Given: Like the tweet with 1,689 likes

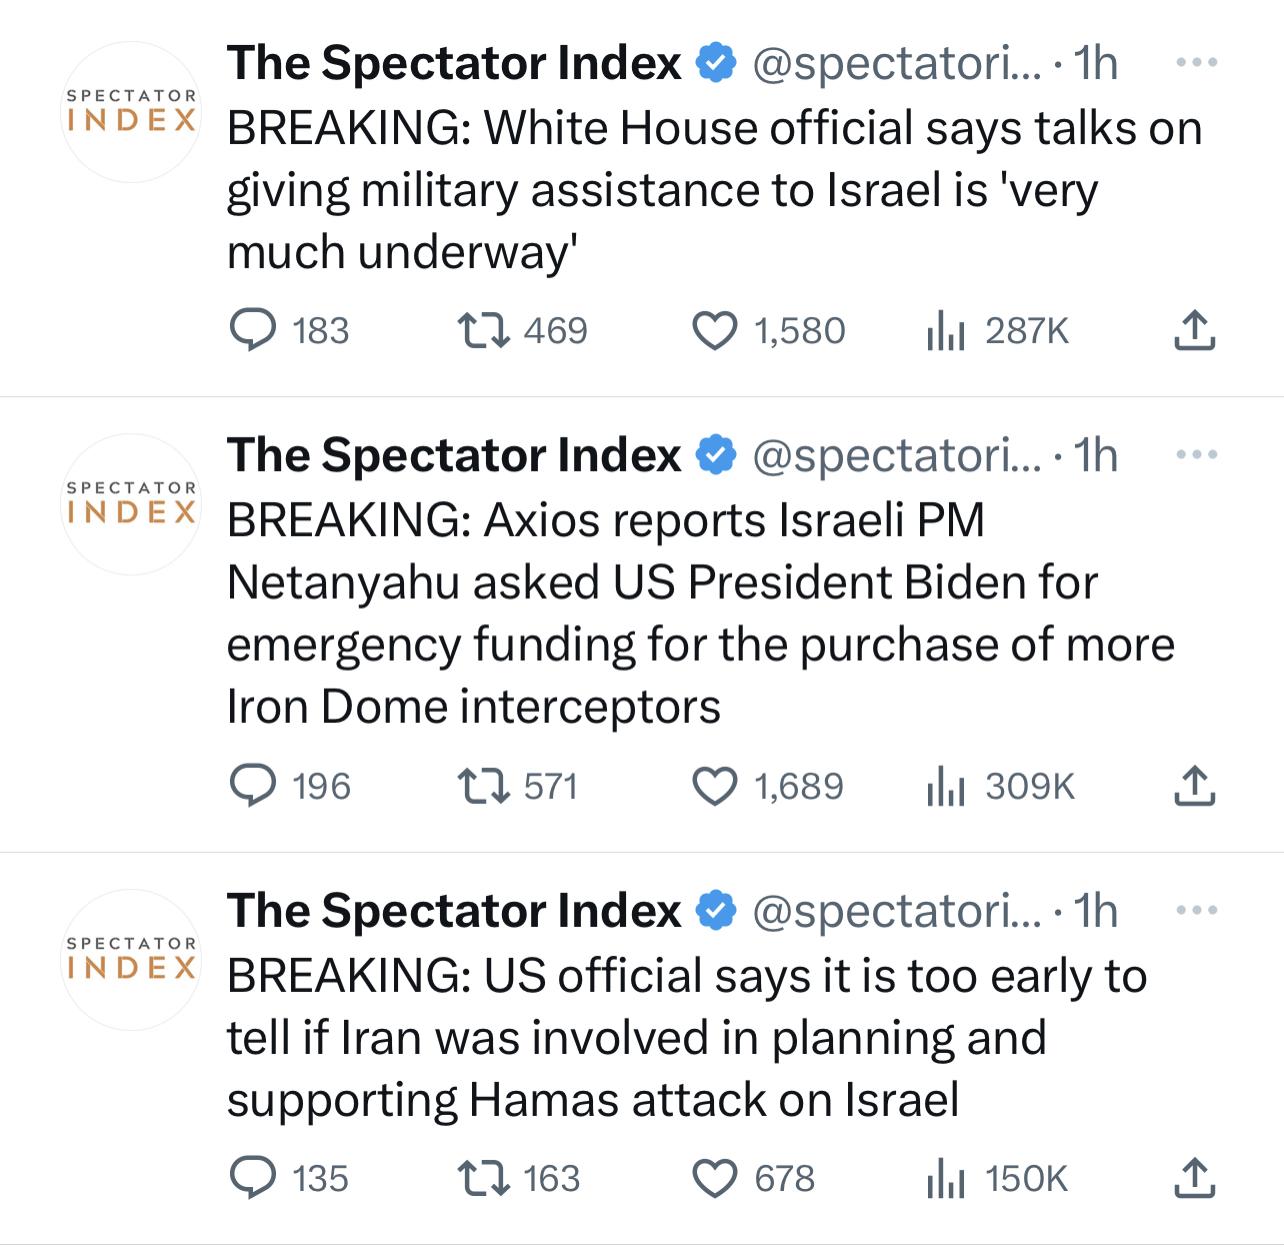Looking at the screenshot, I should tap(715, 786).
